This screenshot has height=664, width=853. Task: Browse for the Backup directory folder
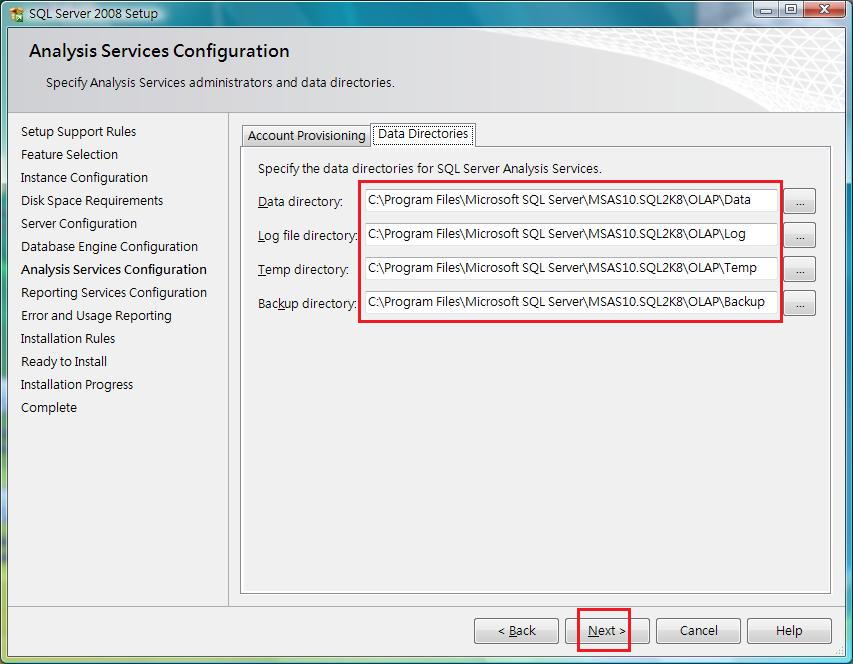pyautogui.click(x=800, y=303)
